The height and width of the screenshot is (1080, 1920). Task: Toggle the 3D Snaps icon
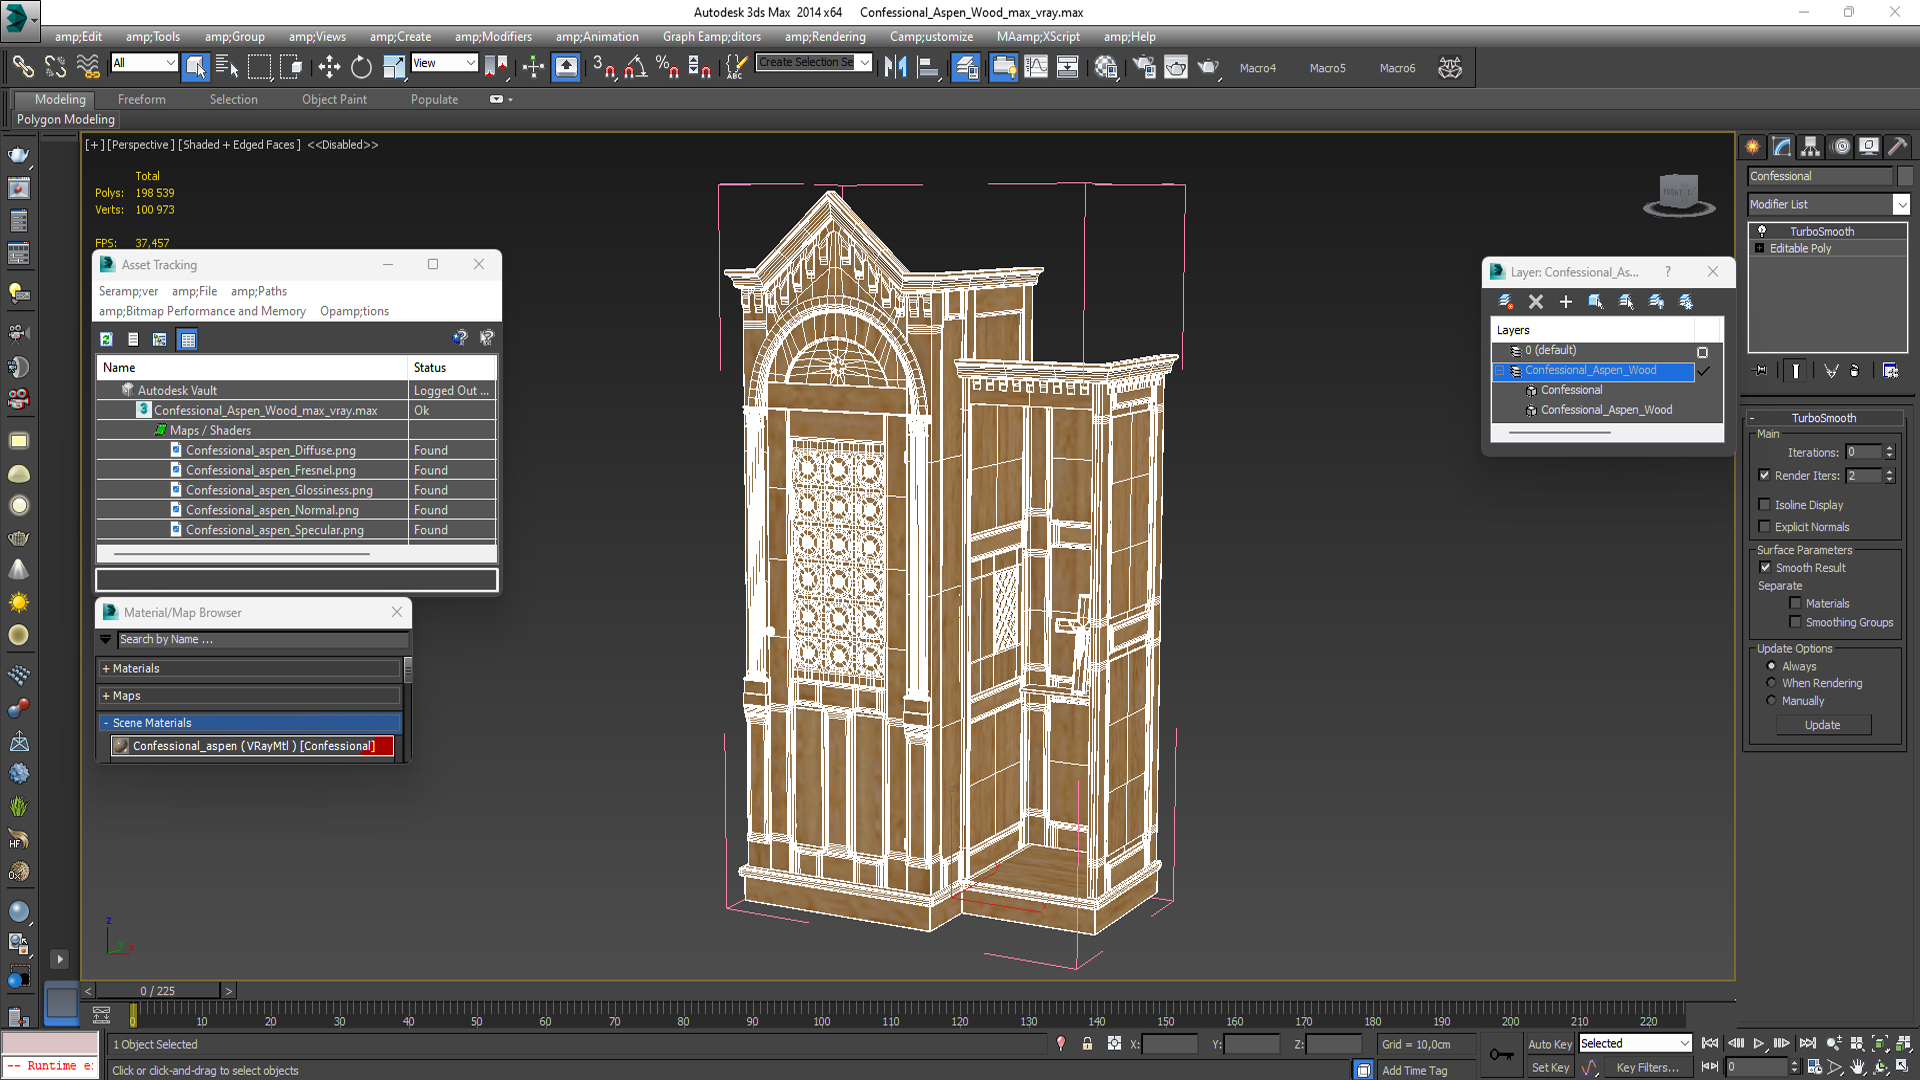coord(603,67)
